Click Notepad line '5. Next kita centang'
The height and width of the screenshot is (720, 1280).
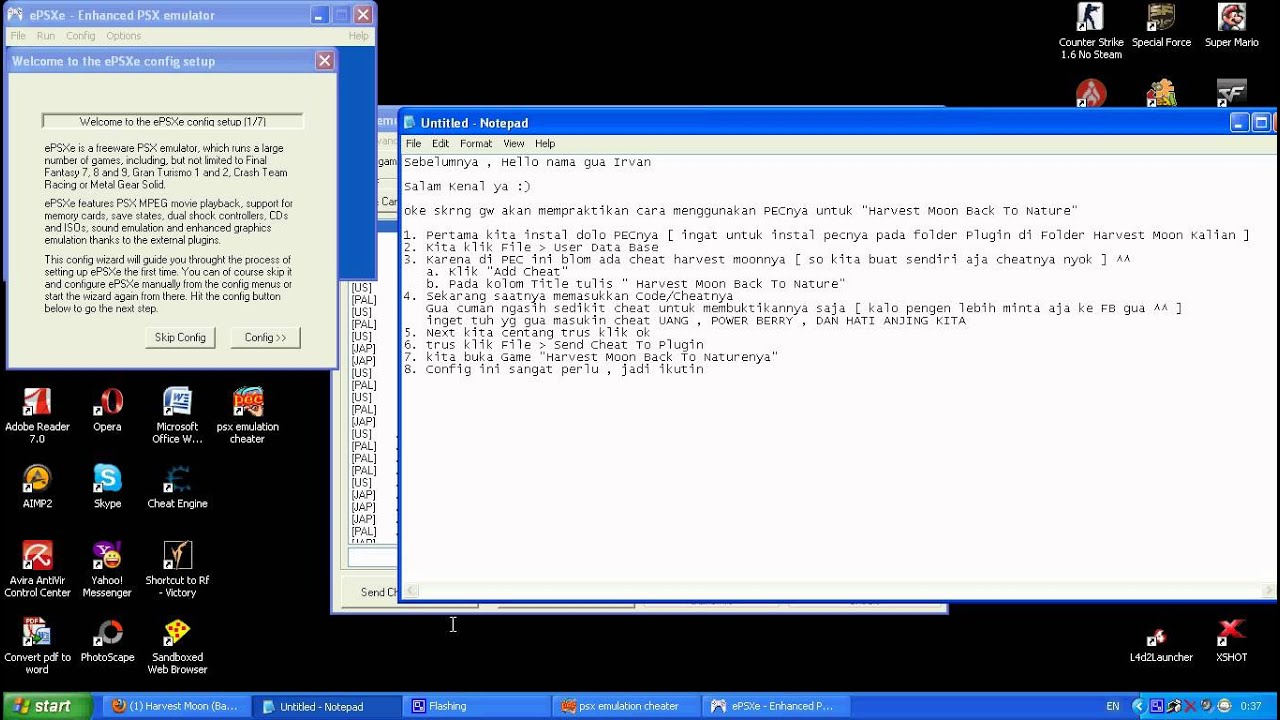[527, 332]
